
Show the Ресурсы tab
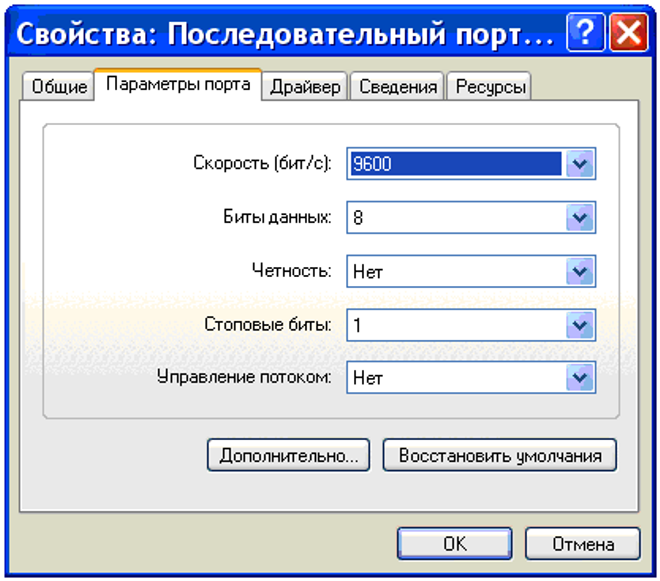[490, 87]
